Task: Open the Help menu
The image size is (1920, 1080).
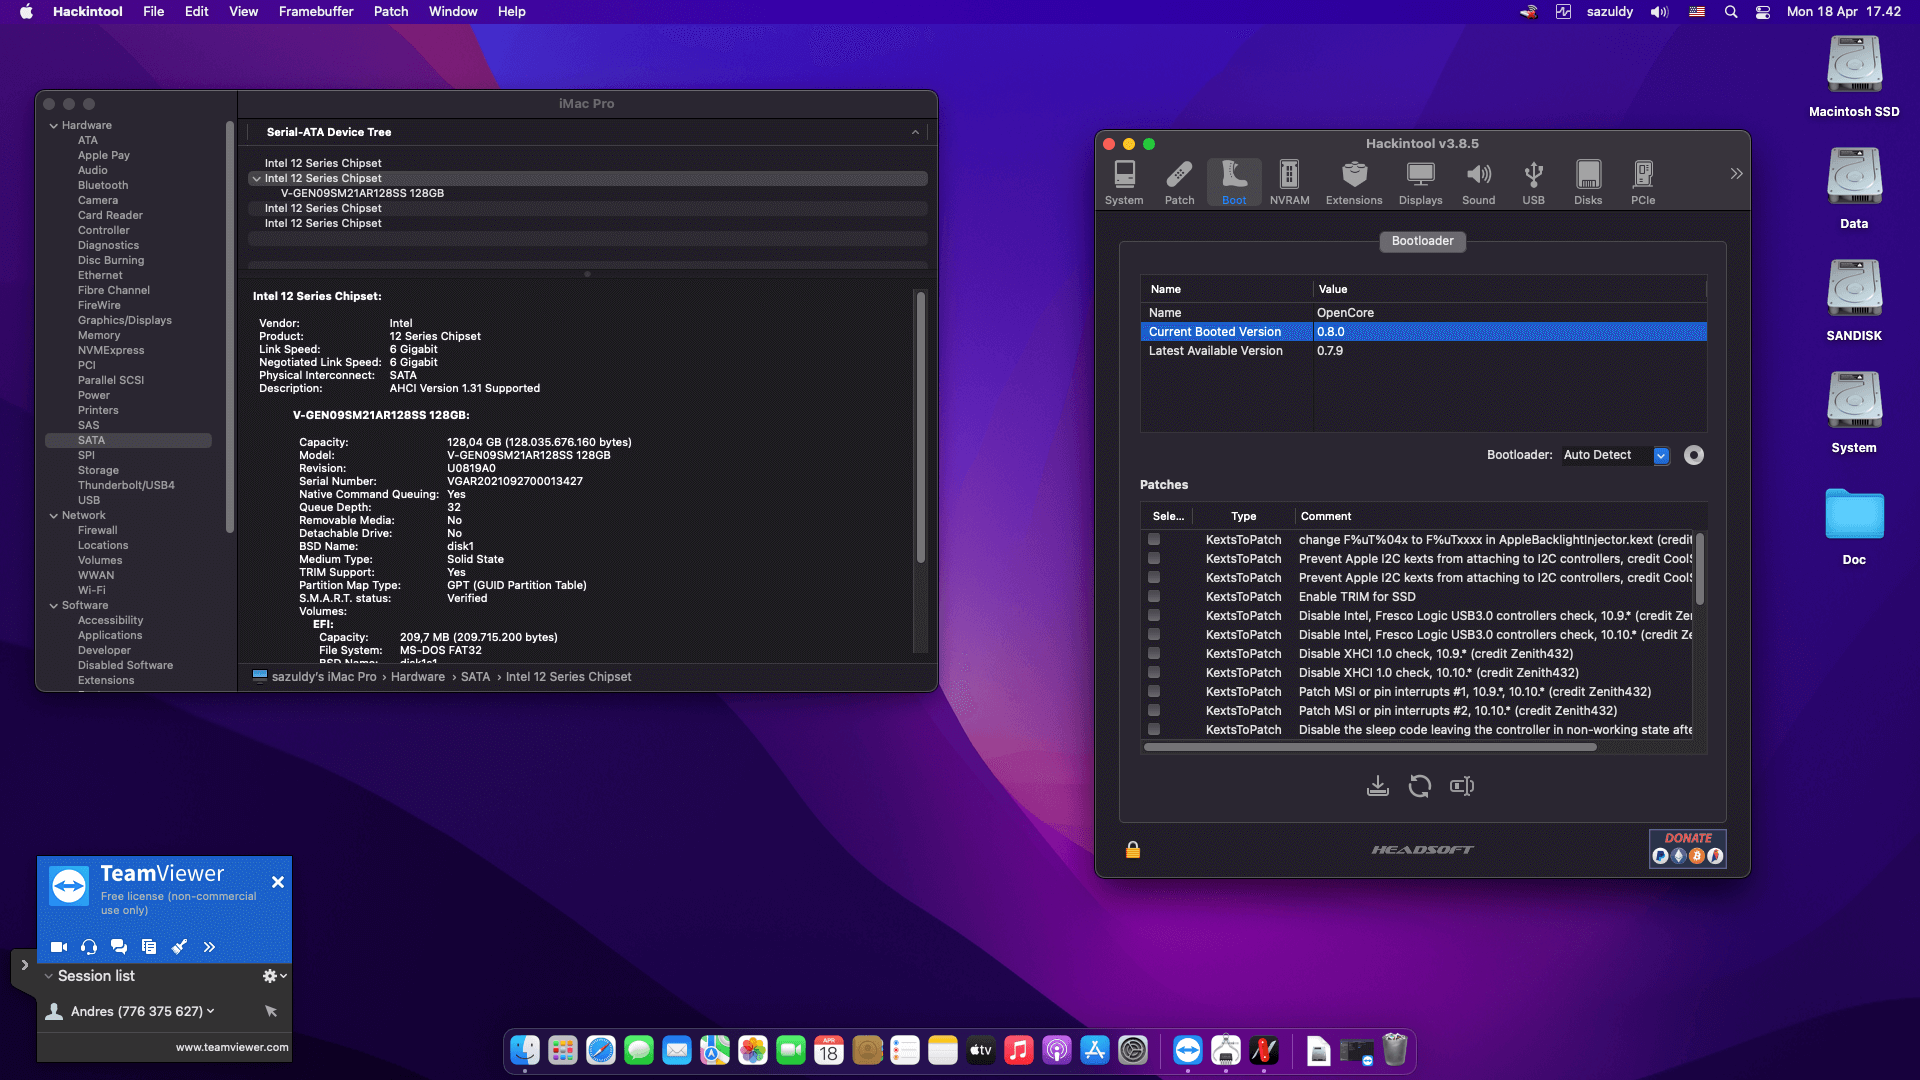Action: click(x=512, y=12)
